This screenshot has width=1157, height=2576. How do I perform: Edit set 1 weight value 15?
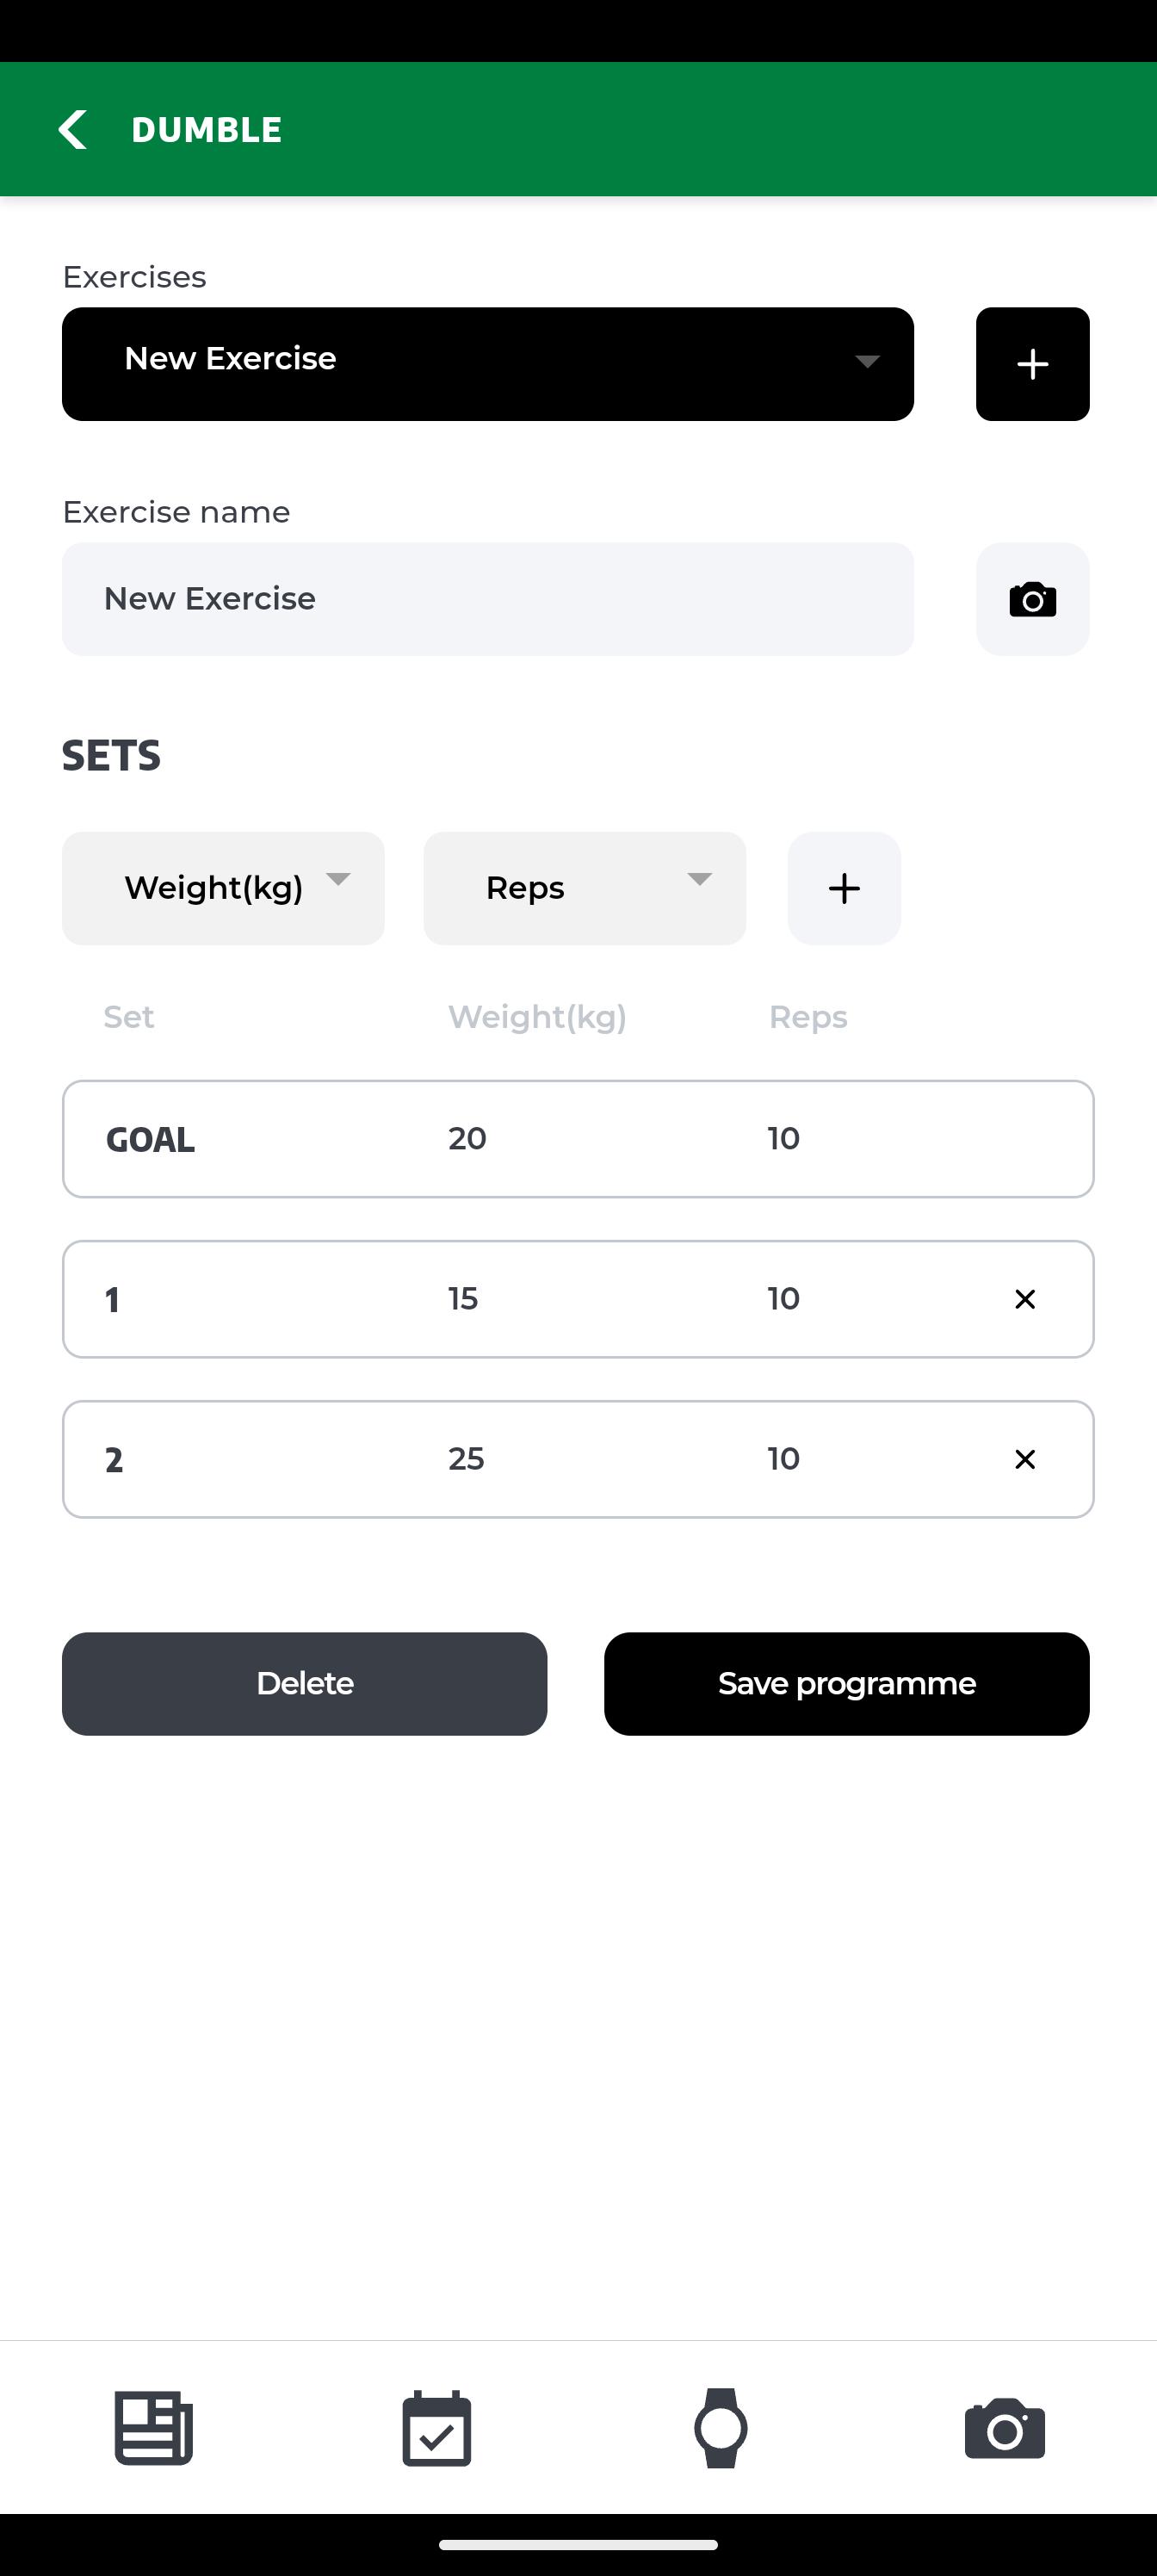click(463, 1298)
